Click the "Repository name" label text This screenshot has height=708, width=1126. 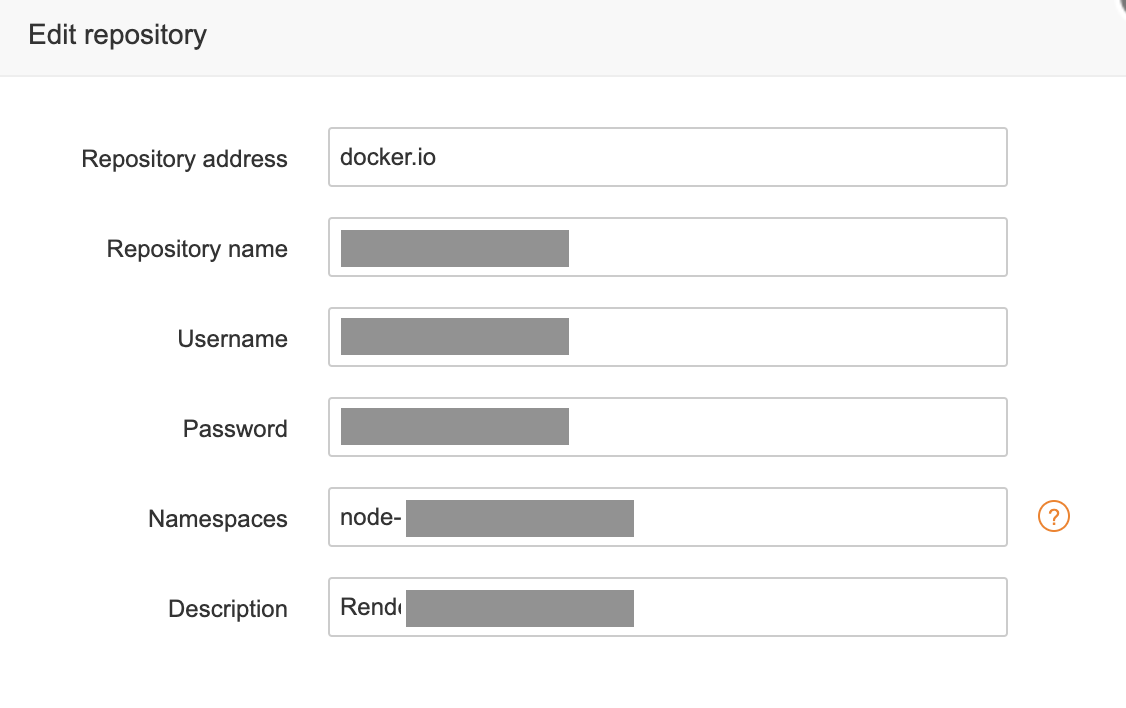pyautogui.click(x=197, y=249)
